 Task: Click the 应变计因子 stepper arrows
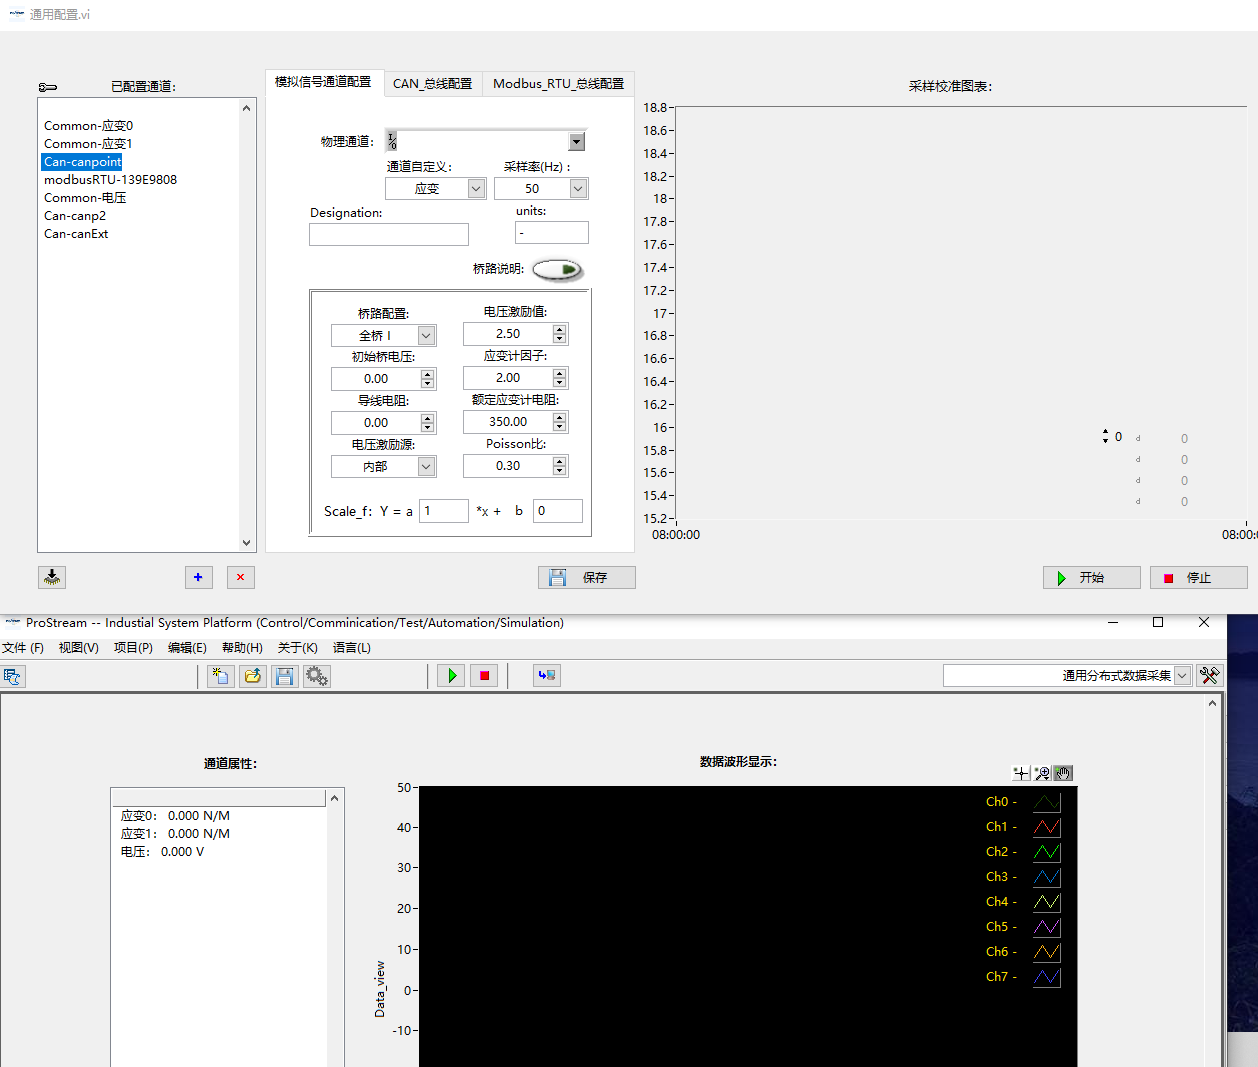pos(560,378)
